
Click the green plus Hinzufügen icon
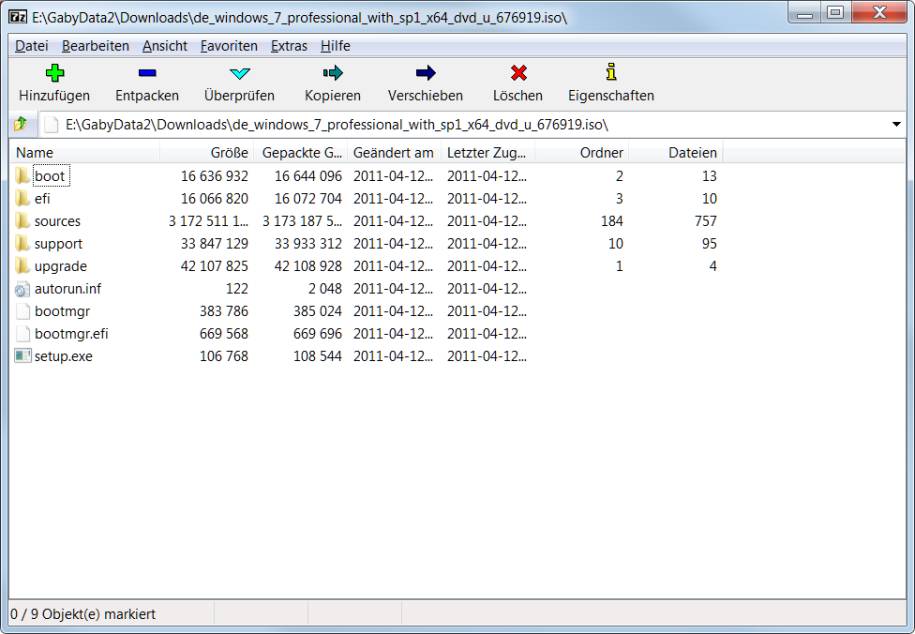point(55,73)
